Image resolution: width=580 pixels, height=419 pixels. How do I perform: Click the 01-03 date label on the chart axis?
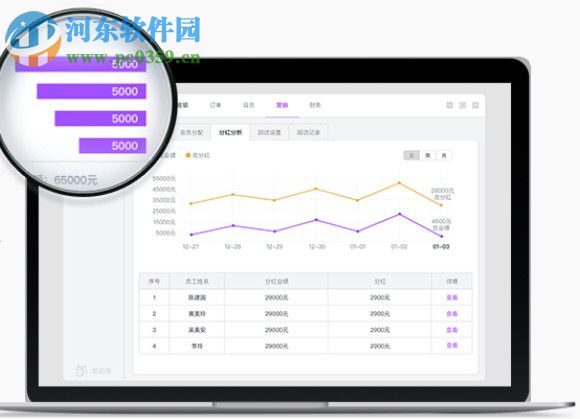coord(441,247)
